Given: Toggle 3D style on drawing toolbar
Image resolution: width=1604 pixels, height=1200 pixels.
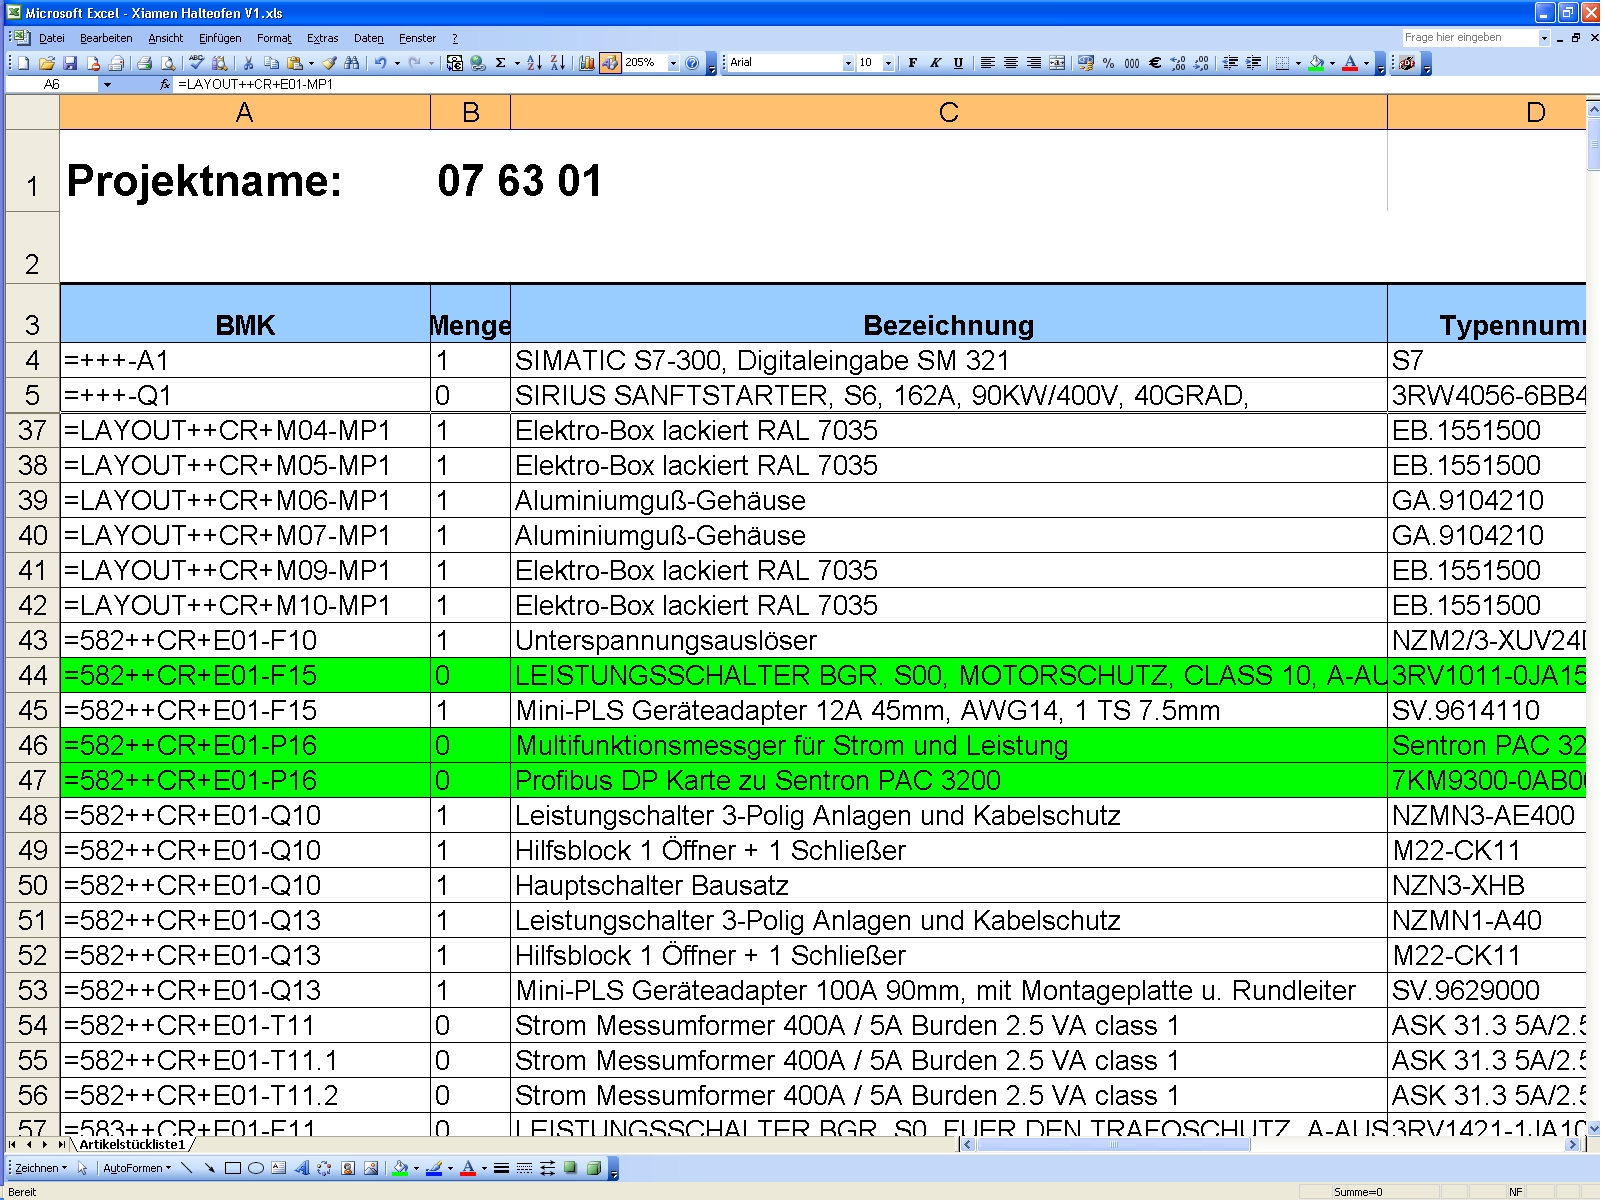Looking at the screenshot, I should pos(594,1168).
